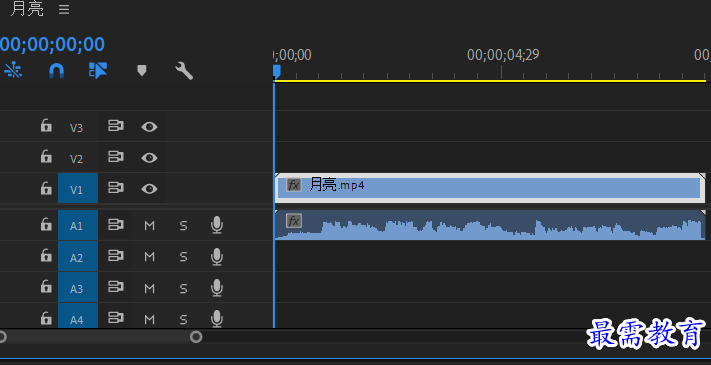
Task: Enable voice-over record on A4
Action: click(217, 319)
